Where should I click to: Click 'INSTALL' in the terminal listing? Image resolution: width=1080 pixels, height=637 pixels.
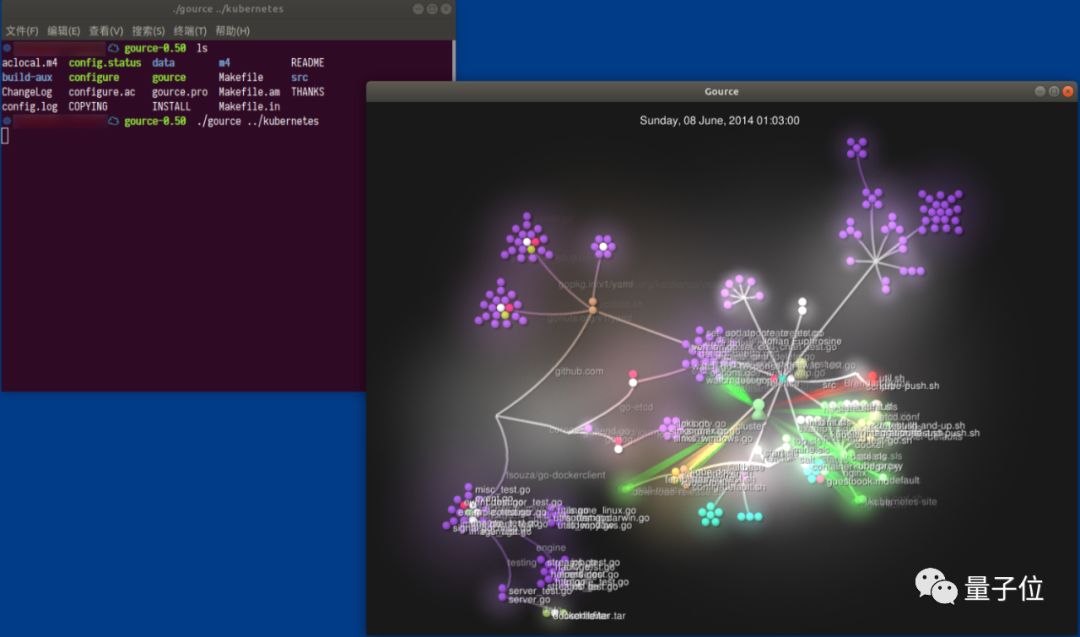click(172, 107)
